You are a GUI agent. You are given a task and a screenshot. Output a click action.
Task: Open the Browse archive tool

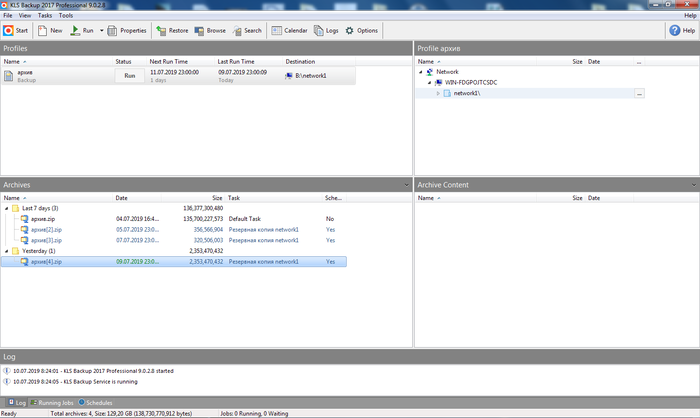209,31
